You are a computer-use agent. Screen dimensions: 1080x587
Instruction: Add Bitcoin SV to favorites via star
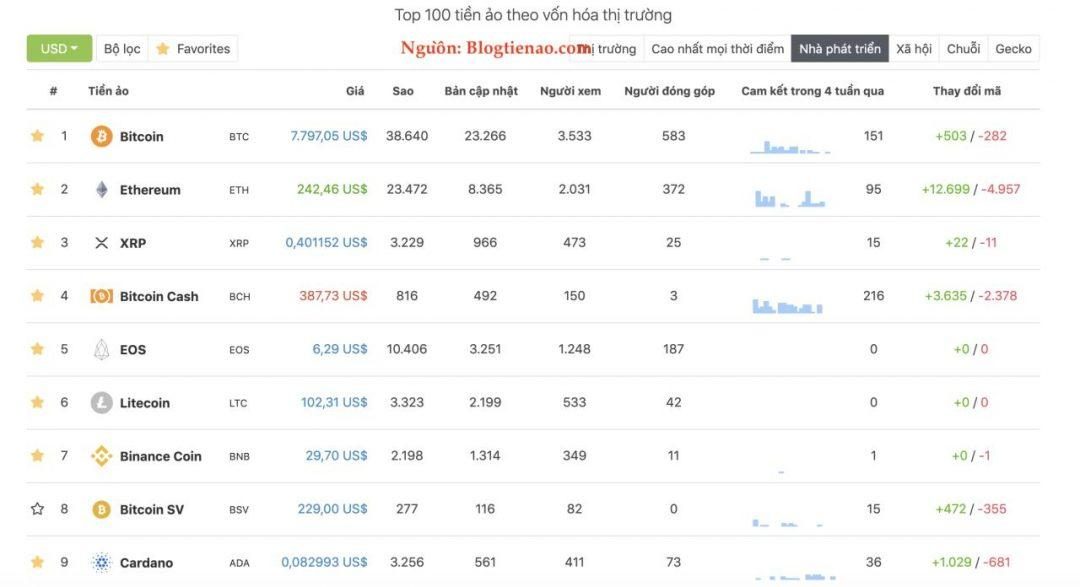(37, 508)
